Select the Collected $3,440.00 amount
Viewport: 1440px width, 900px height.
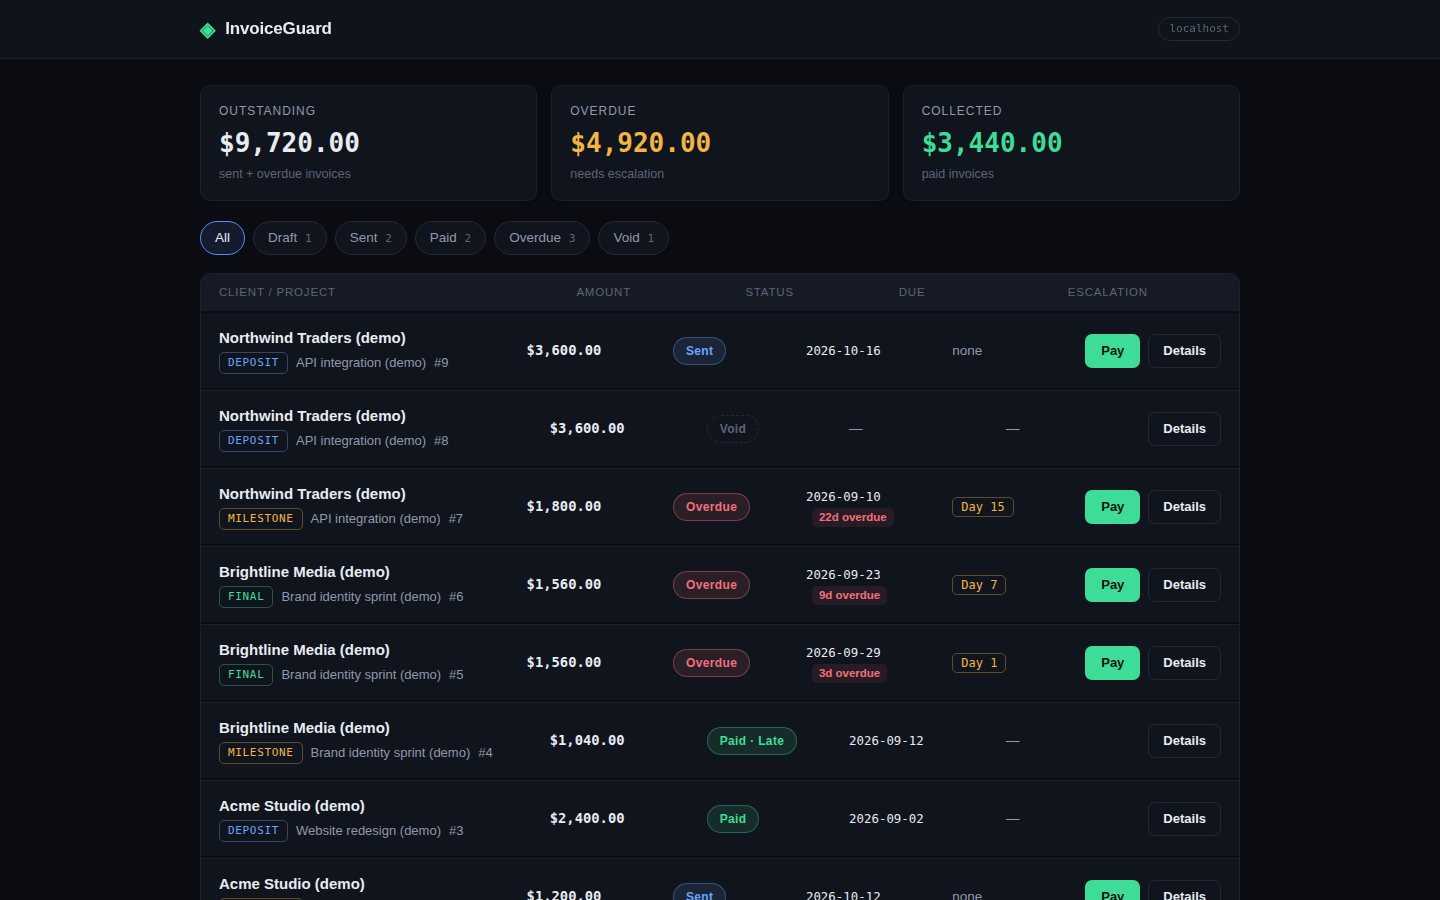[992, 143]
